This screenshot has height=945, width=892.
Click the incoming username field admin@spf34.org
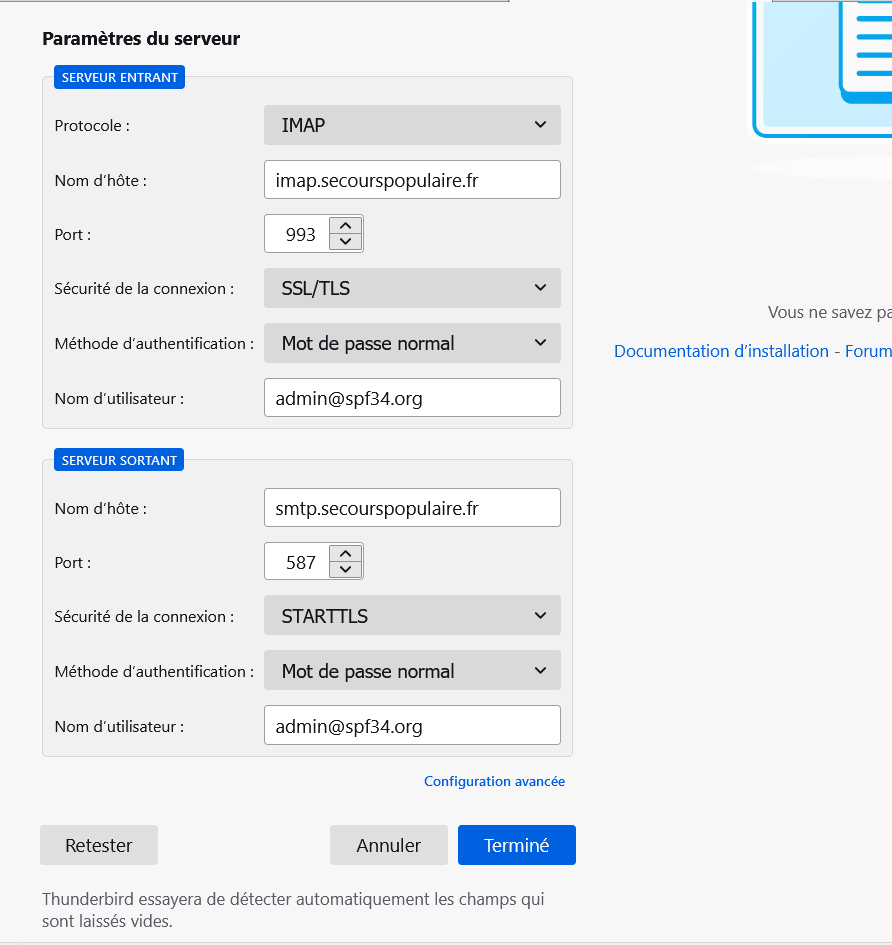pyautogui.click(x=412, y=398)
